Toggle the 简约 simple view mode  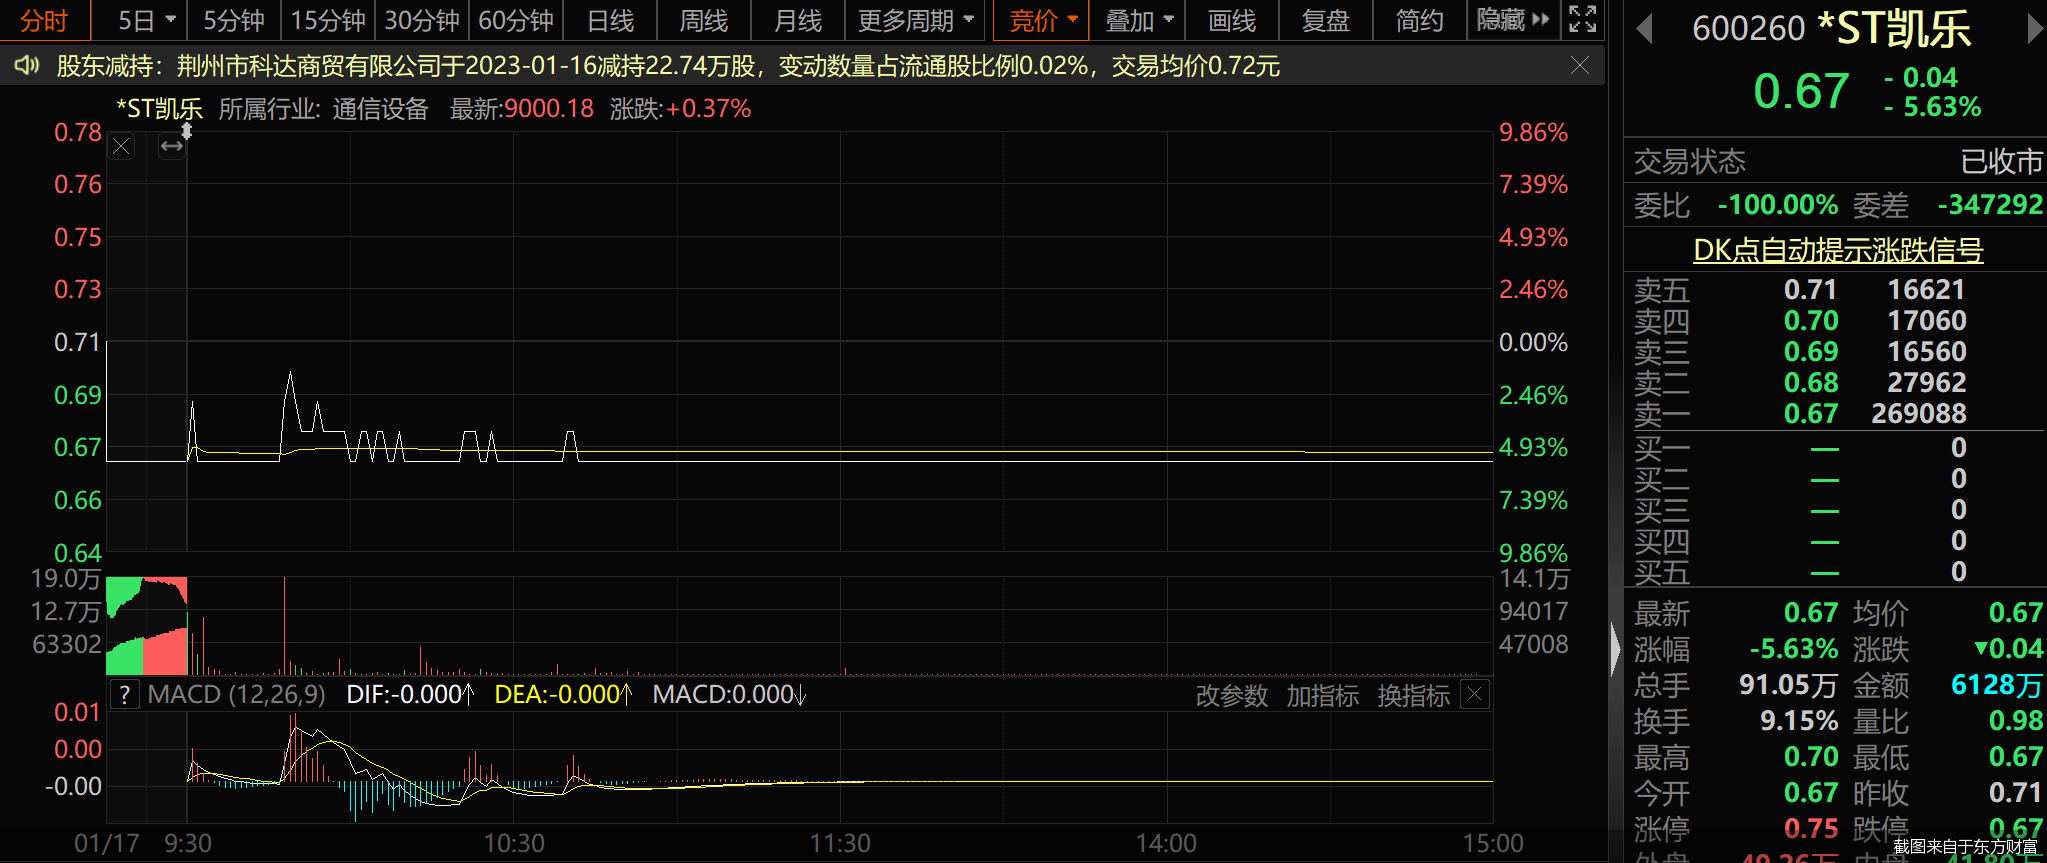[1419, 20]
